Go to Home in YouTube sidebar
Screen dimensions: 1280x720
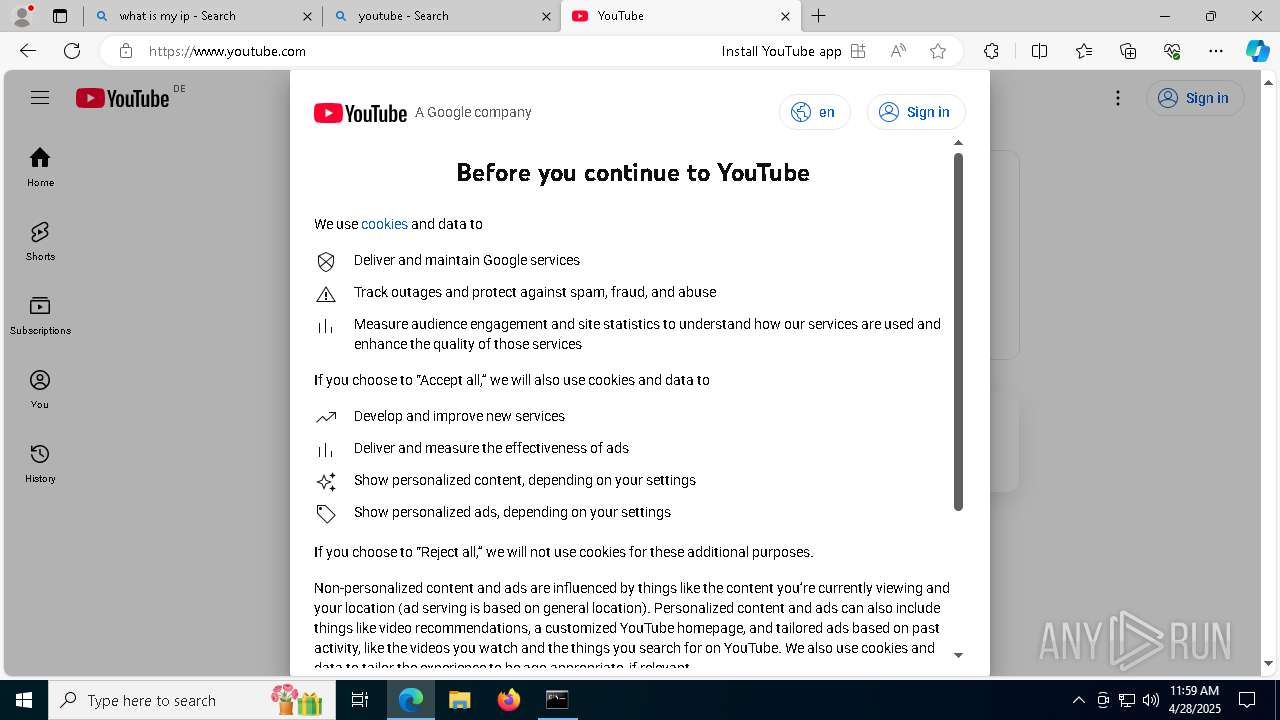(40, 167)
